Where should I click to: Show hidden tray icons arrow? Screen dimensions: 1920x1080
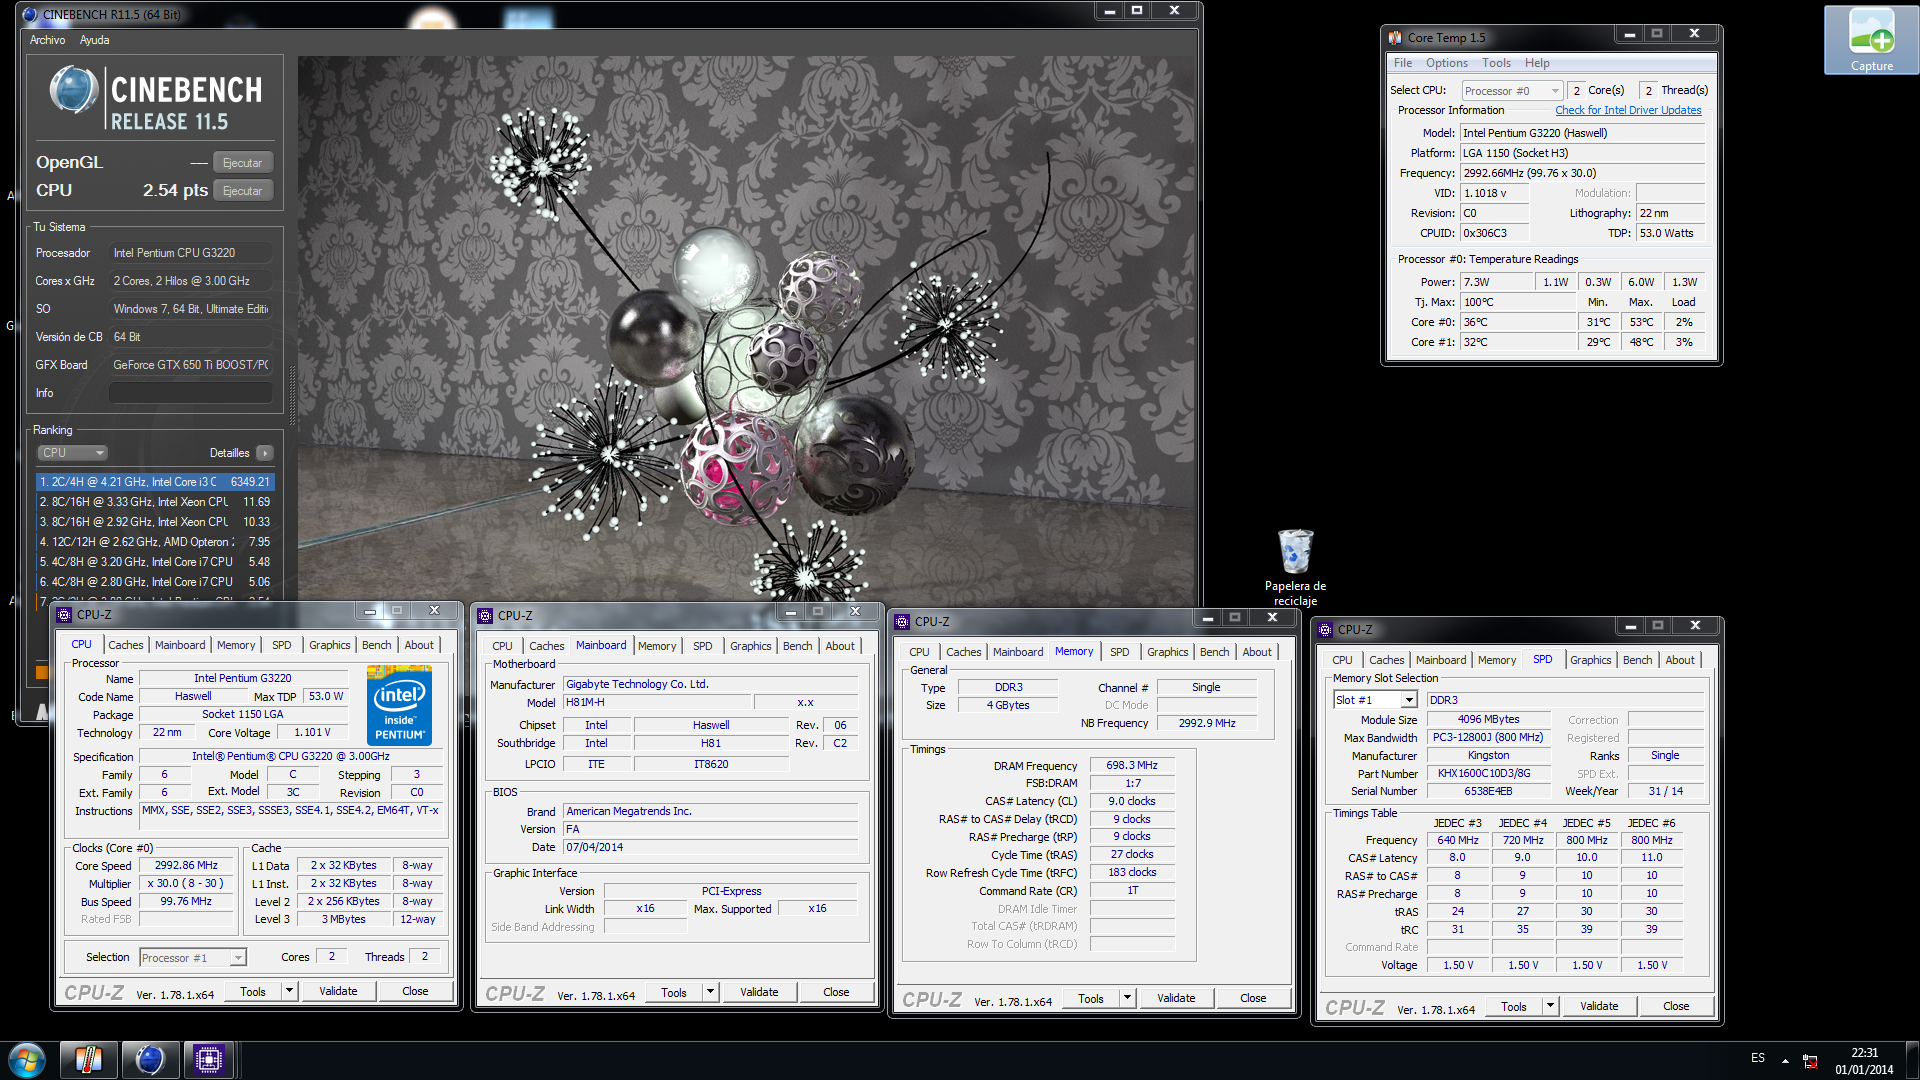tap(1785, 1060)
